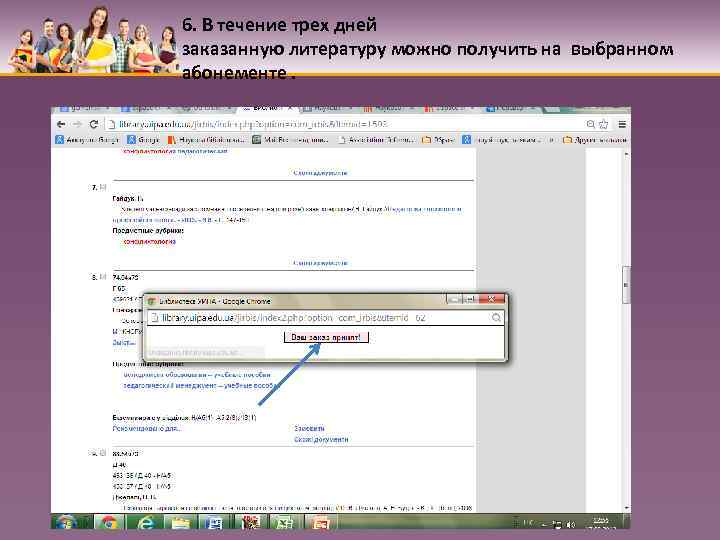
Task: Click the scrollbar up arrow at top right
Action: (626, 155)
